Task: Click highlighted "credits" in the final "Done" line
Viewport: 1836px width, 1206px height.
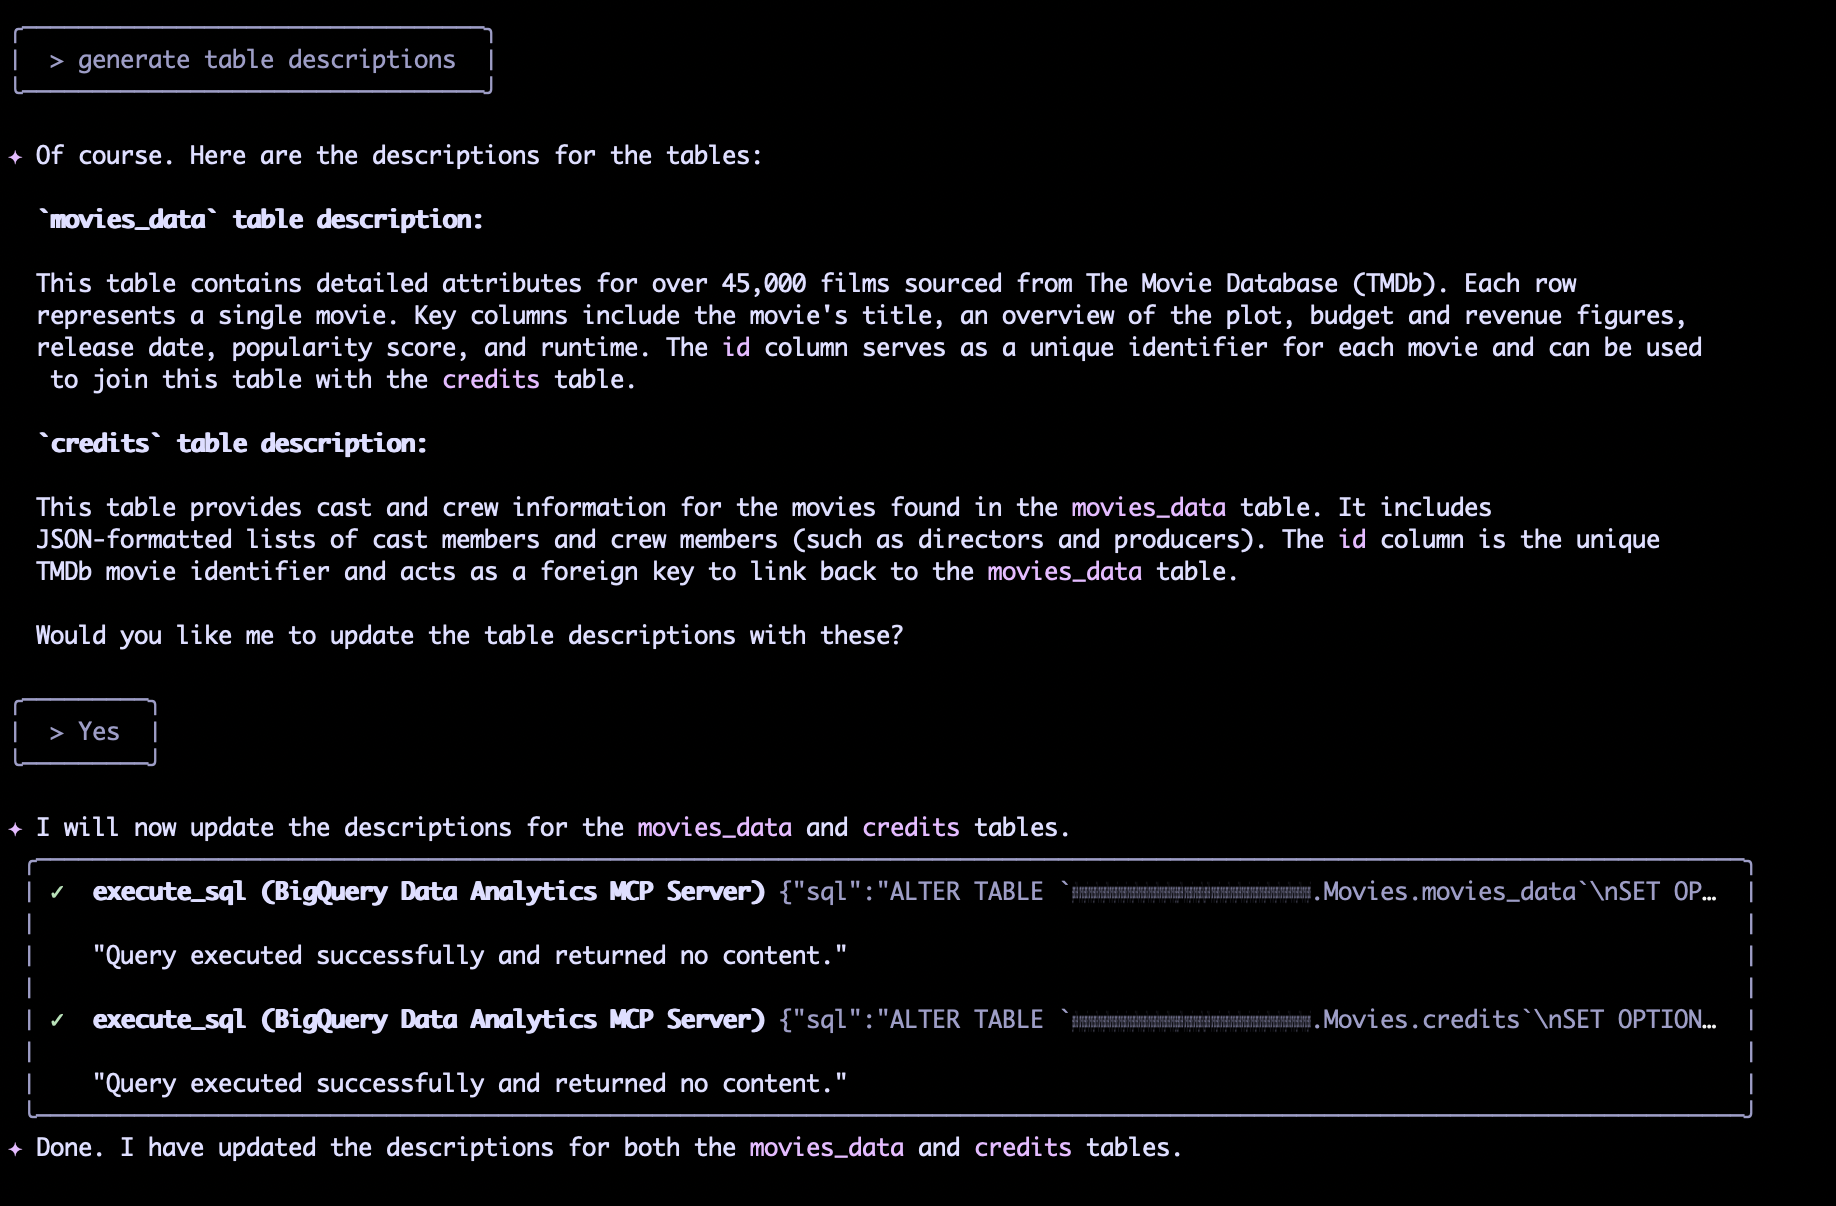Action: (x=1022, y=1148)
